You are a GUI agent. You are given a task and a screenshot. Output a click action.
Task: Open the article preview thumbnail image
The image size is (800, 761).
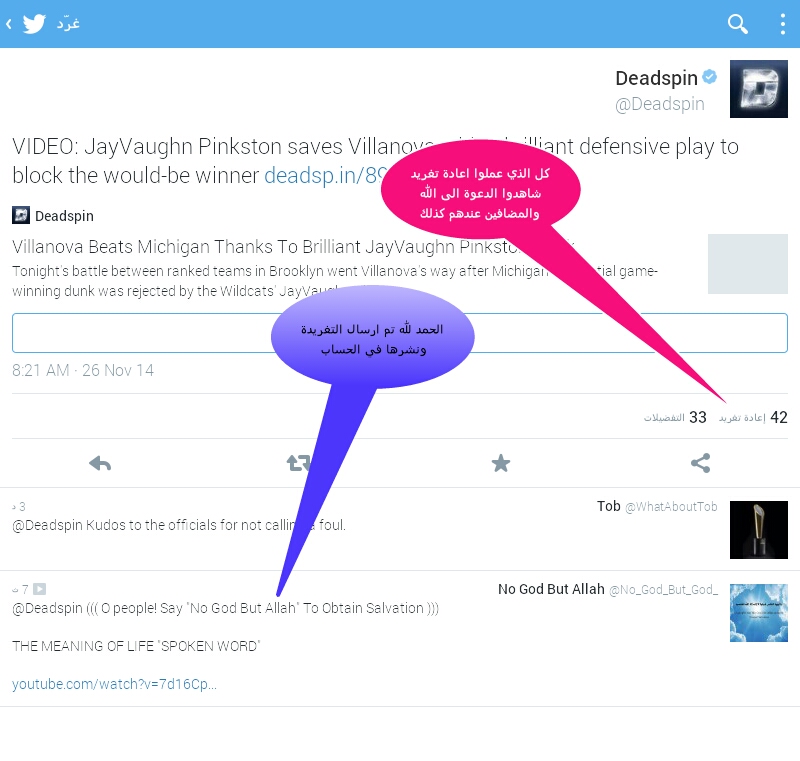tap(747, 264)
